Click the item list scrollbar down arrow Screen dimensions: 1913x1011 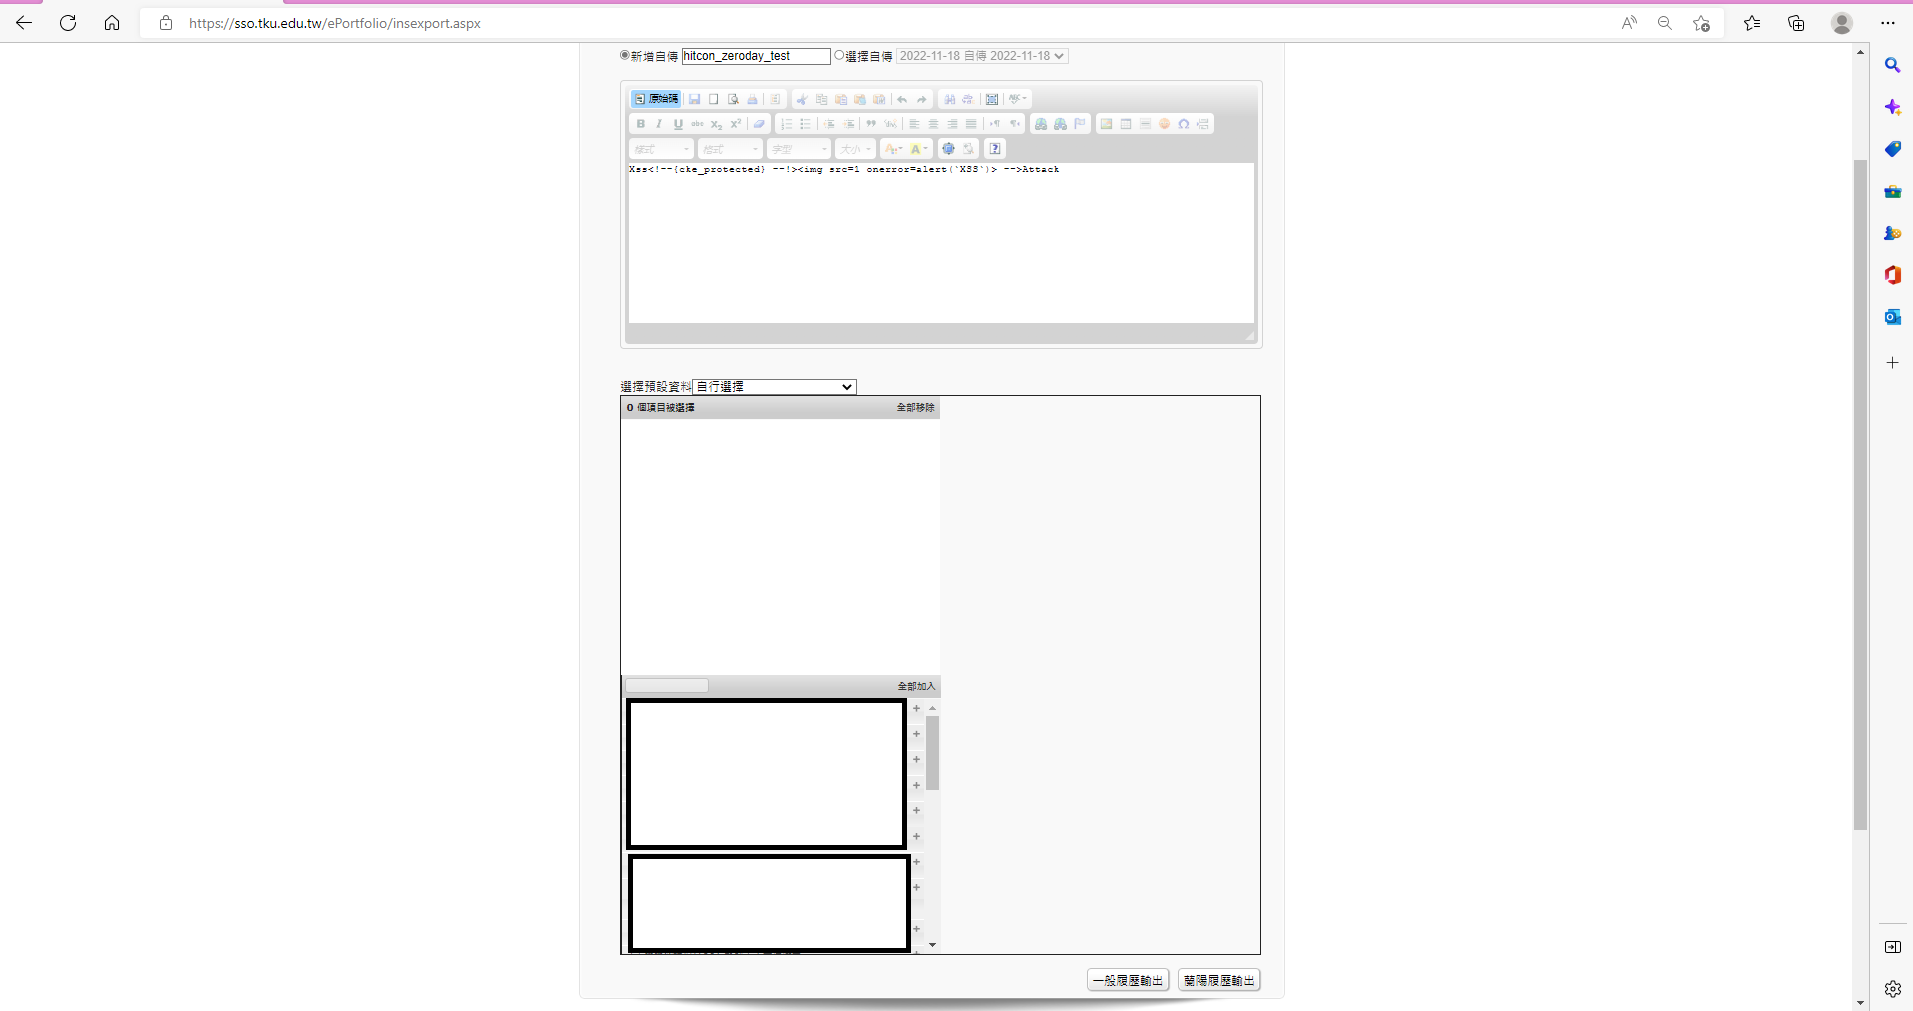(933, 944)
